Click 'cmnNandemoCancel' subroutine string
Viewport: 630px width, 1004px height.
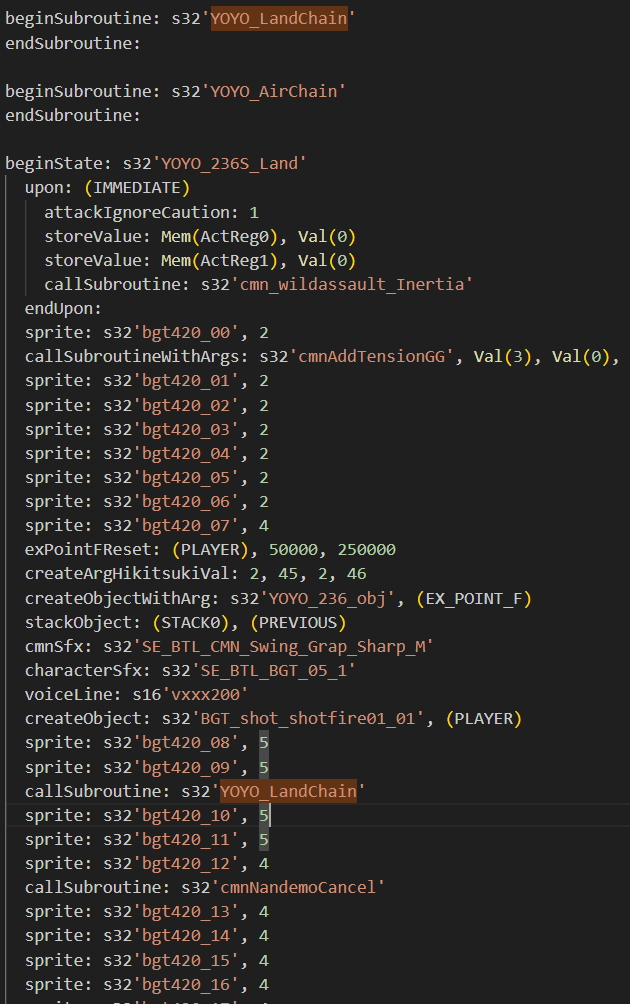tap(298, 887)
